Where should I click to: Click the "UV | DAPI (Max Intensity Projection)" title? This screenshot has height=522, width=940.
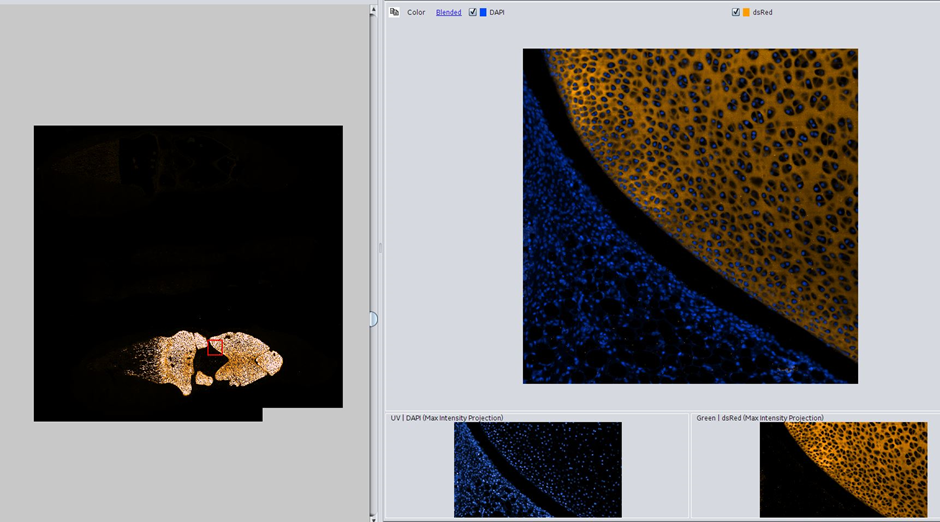tap(447, 418)
